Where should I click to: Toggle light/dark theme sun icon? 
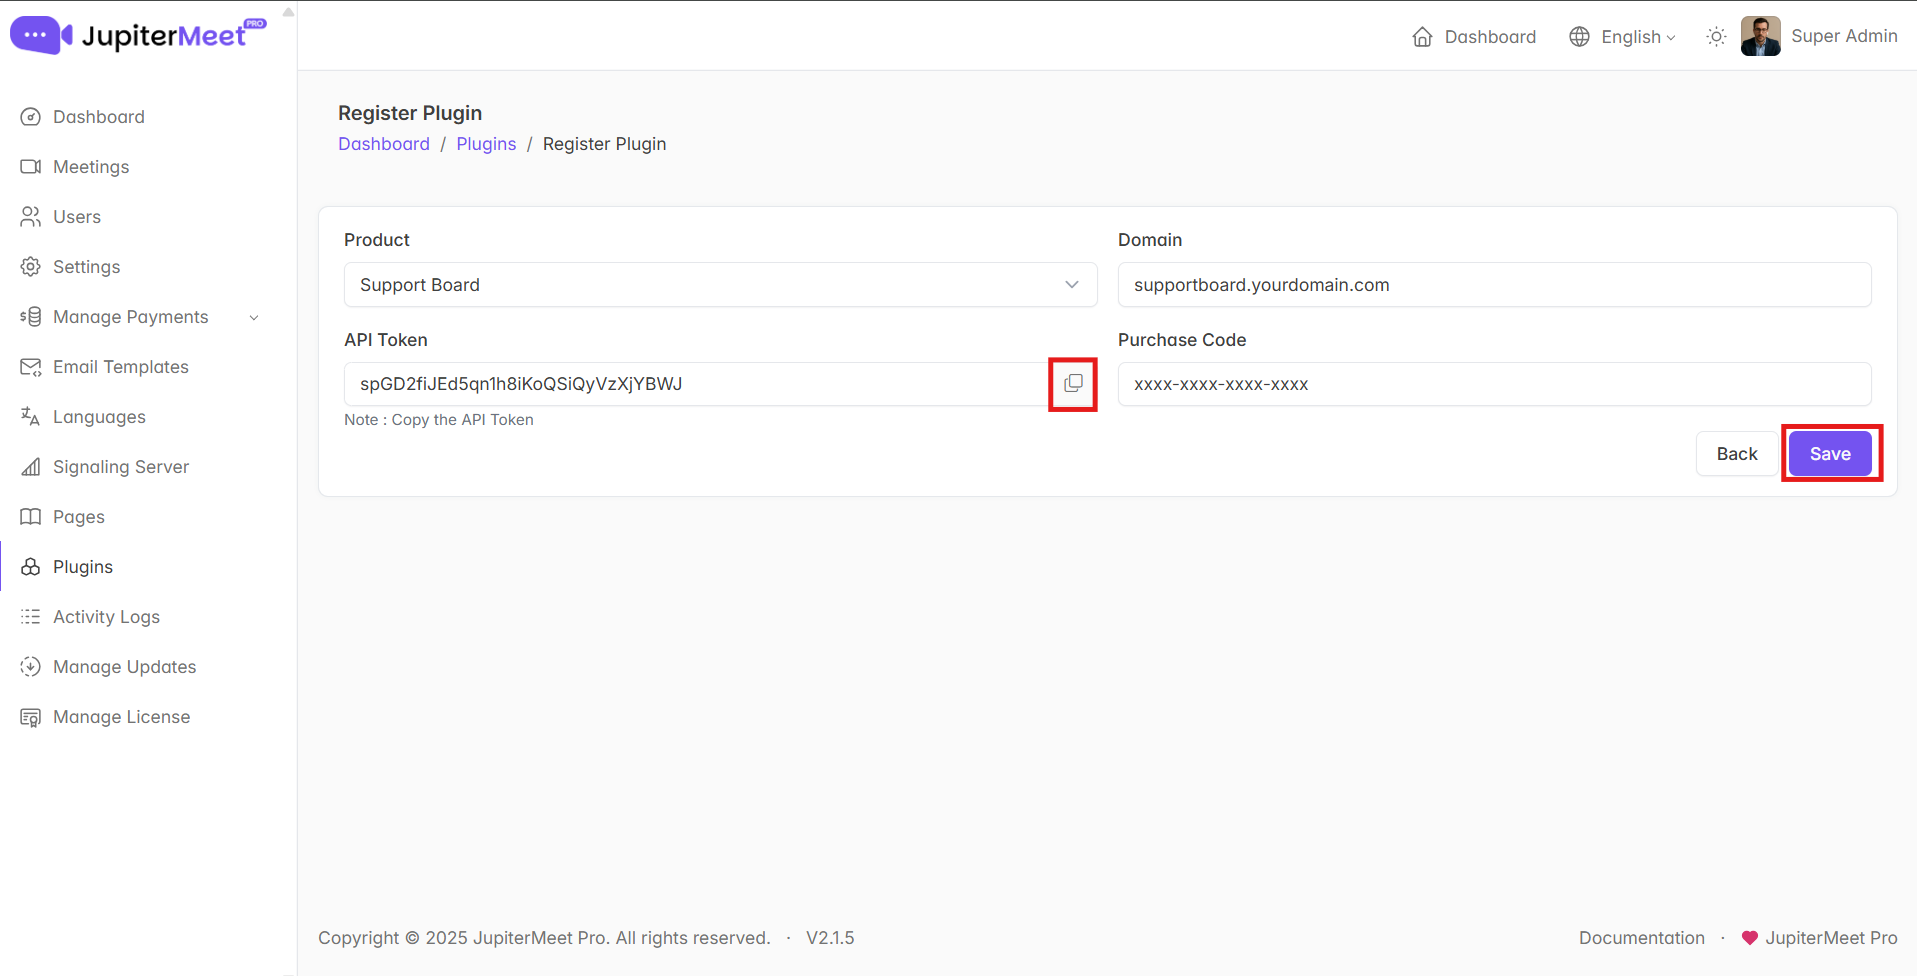pyautogui.click(x=1716, y=37)
